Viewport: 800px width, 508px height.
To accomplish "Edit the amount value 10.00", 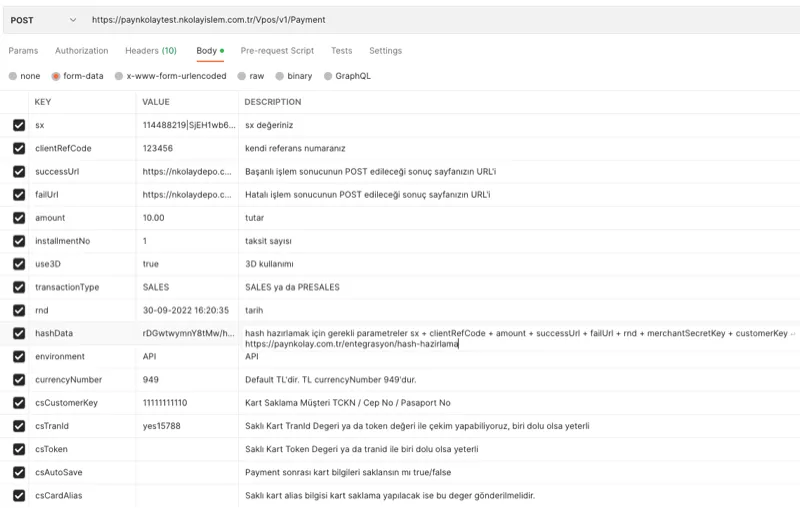I will pyautogui.click(x=186, y=218).
